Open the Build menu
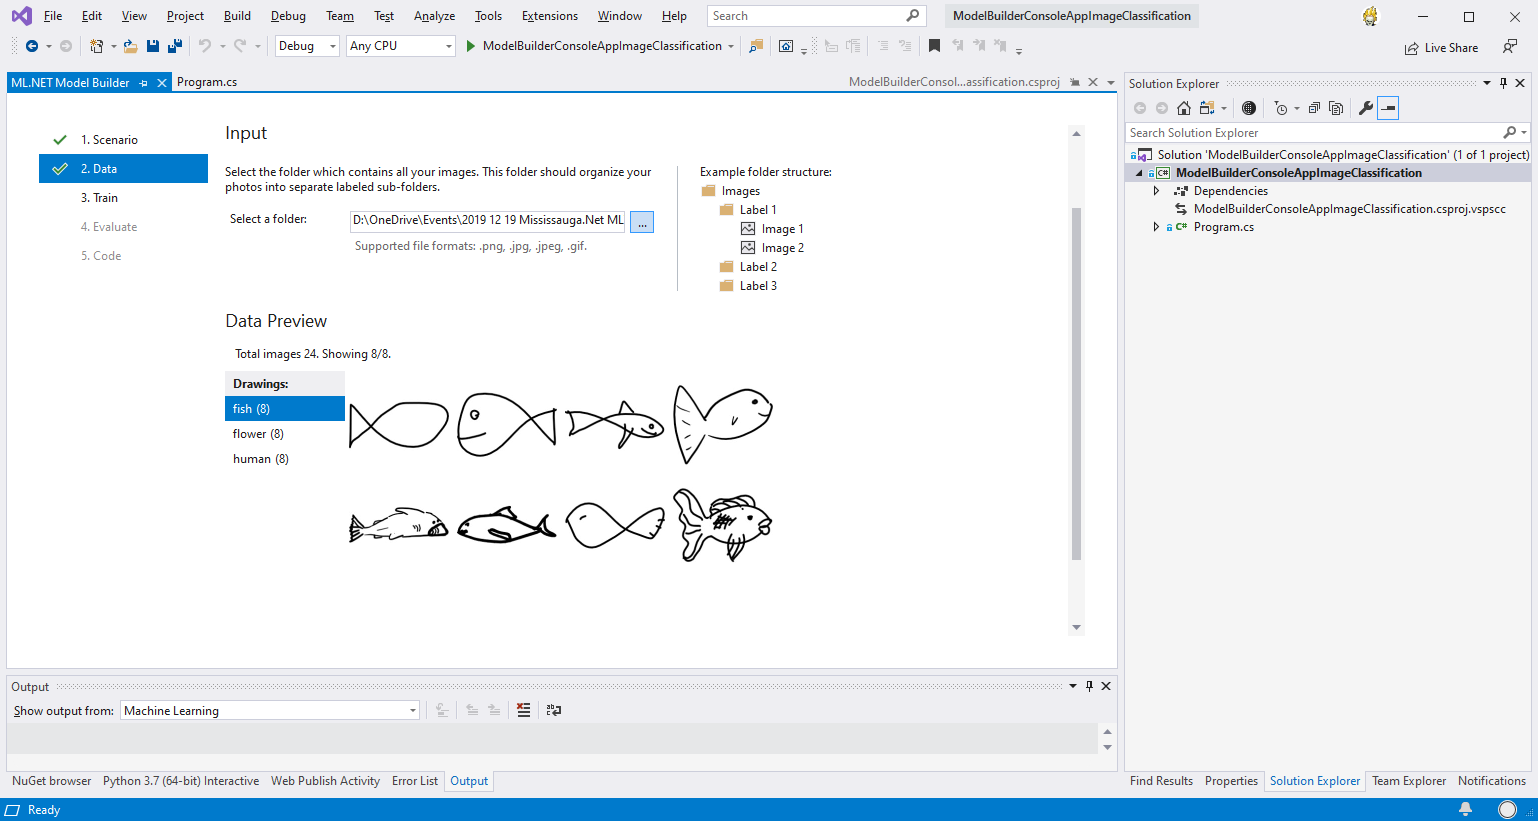This screenshot has width=1538, height=821. 237,16
